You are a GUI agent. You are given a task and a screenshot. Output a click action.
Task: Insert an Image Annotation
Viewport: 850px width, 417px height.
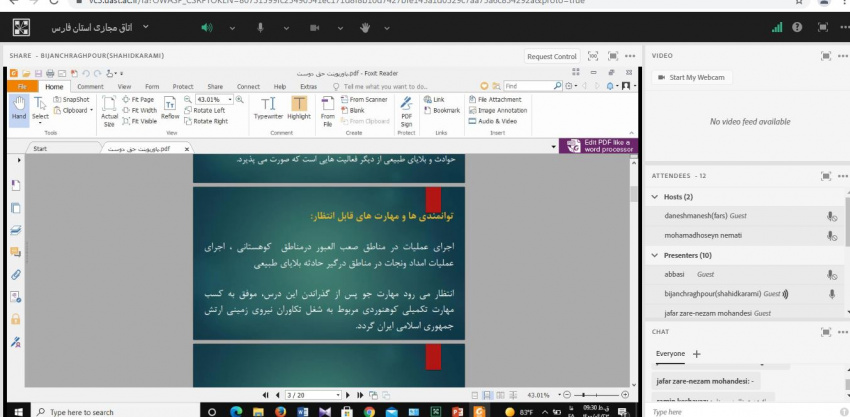498,110
